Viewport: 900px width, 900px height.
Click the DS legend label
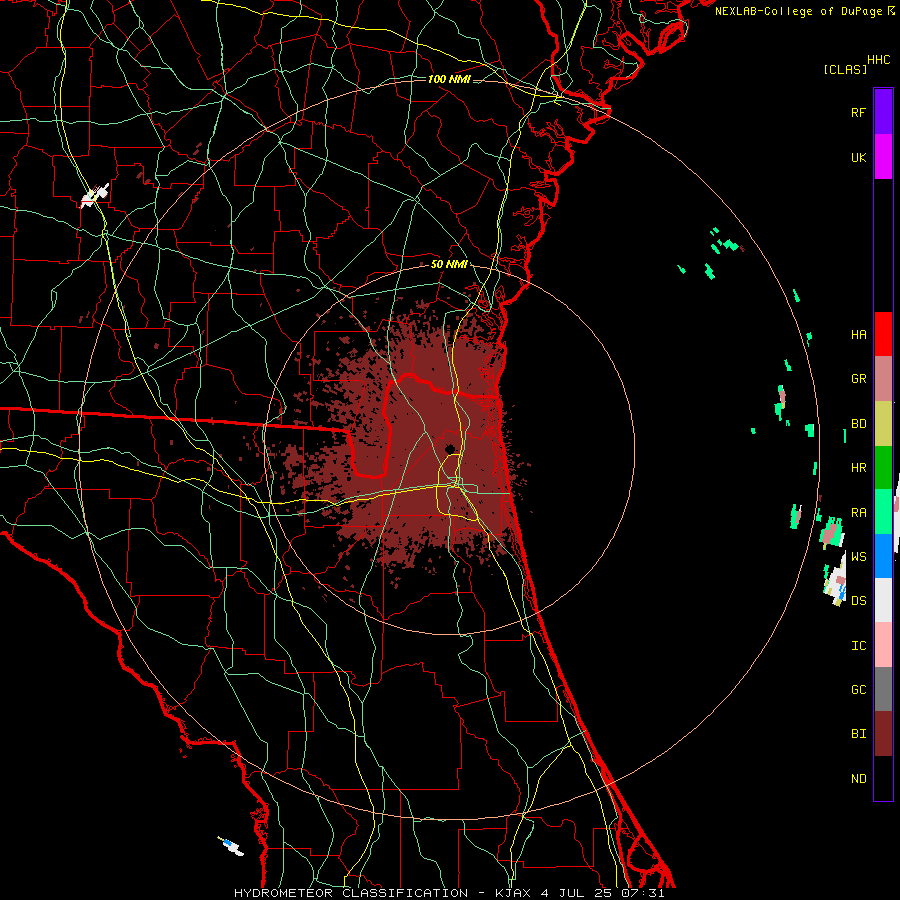858,601
